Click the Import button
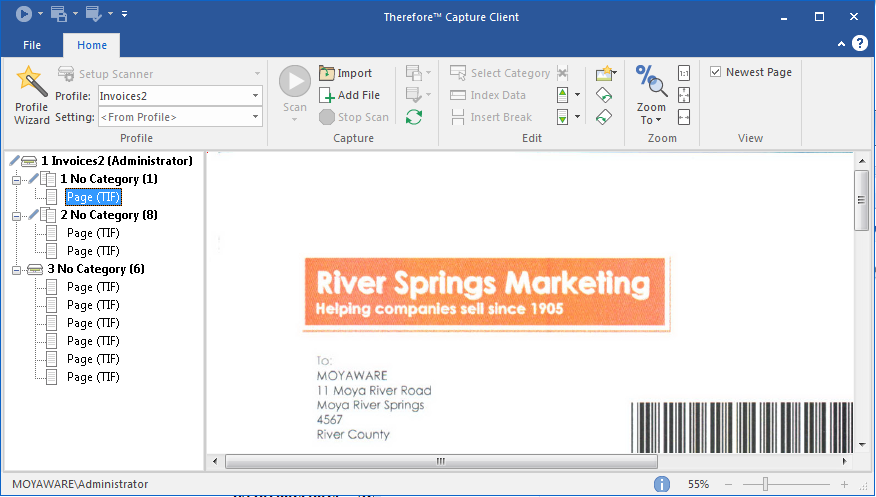The height and width of the screenshot is (497, 876). click(346, 73)
